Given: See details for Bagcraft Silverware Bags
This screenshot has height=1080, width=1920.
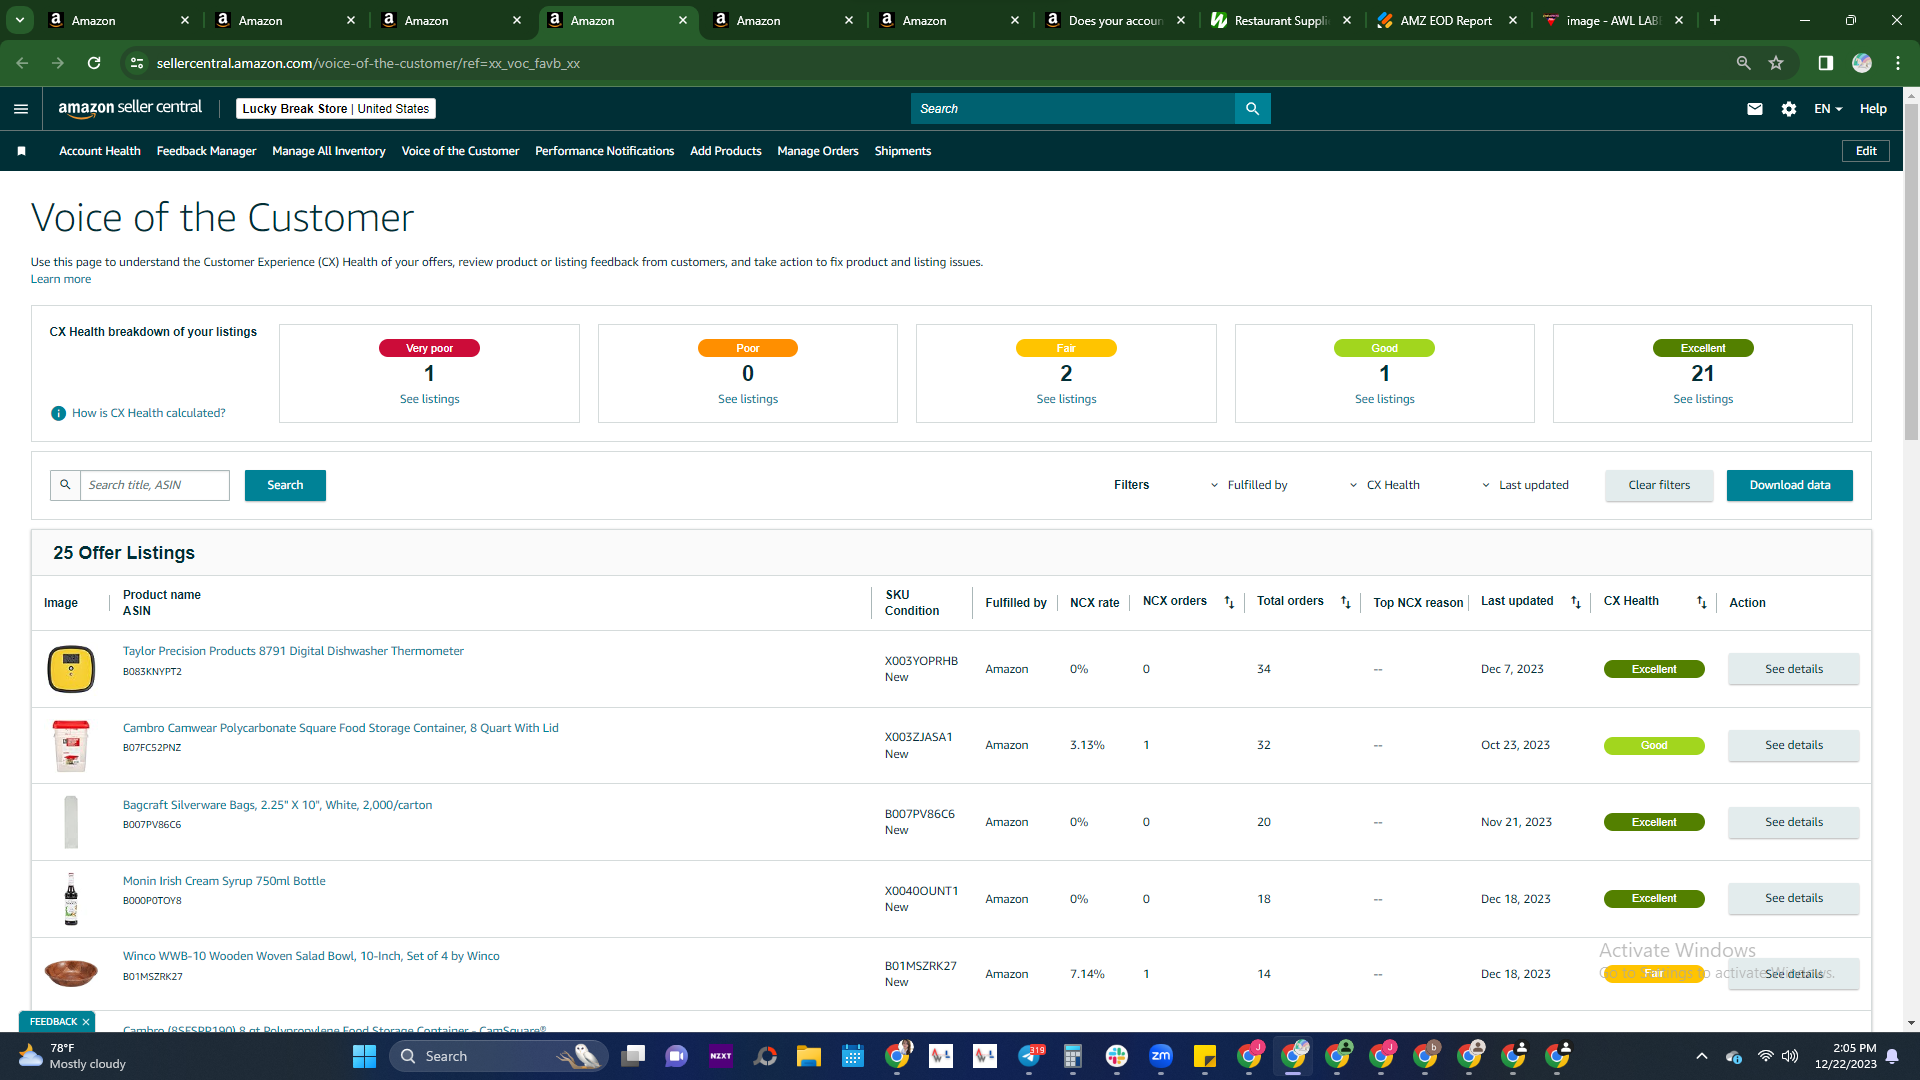Looking at the screenshot, I should tap(1794, 822).
